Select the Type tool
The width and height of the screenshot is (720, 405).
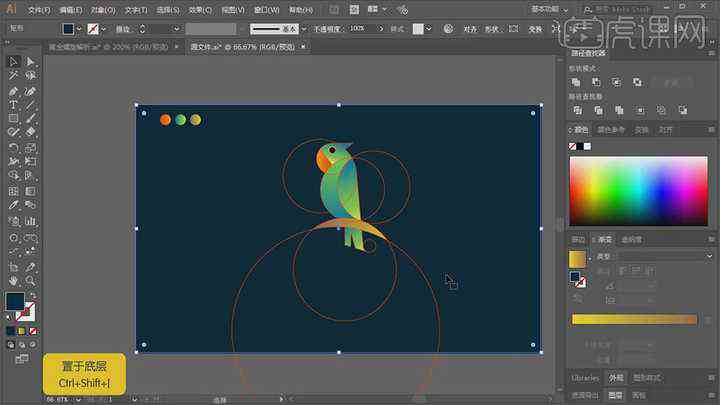[x=13, y=105]
